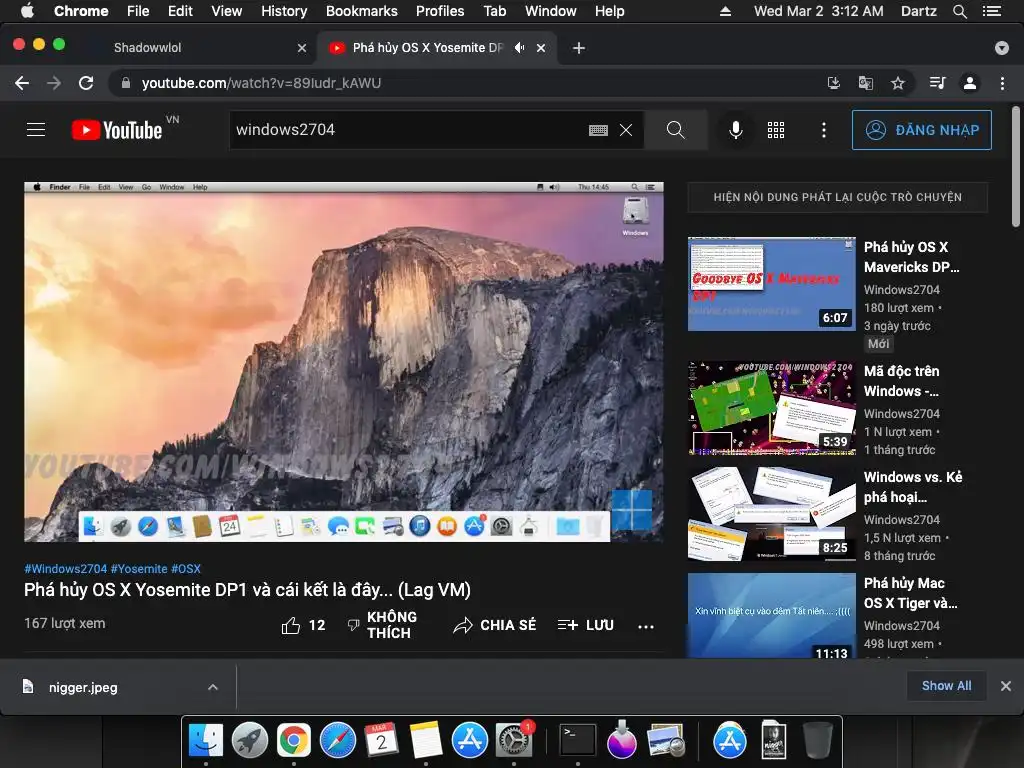The height and width of the screenshot is (768, 1024).
Task: Close the Shadowwlol tab
Action: [302, 48]
